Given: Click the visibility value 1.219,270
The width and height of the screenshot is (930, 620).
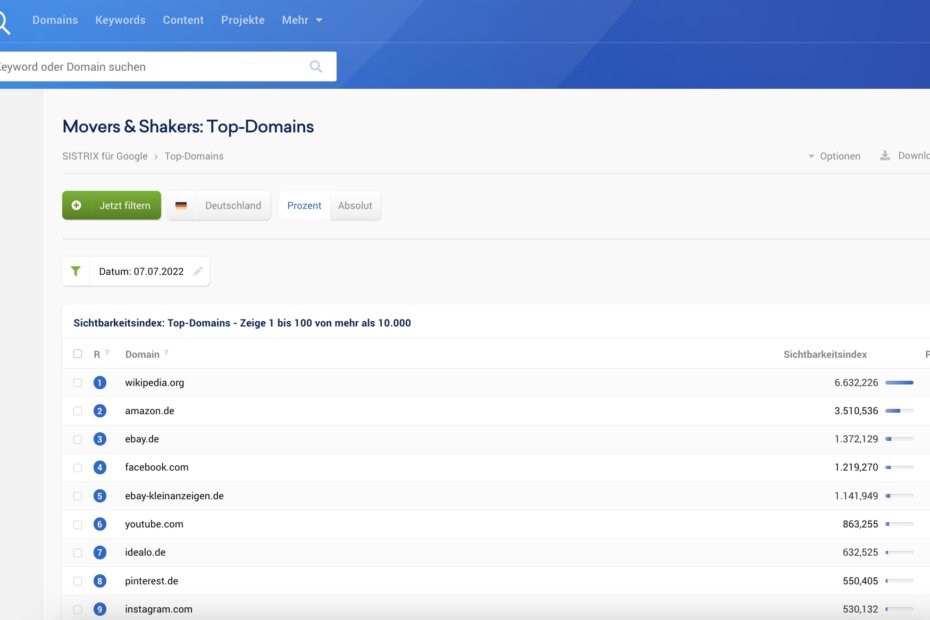Looking at the screenshot, I should 856,468.
